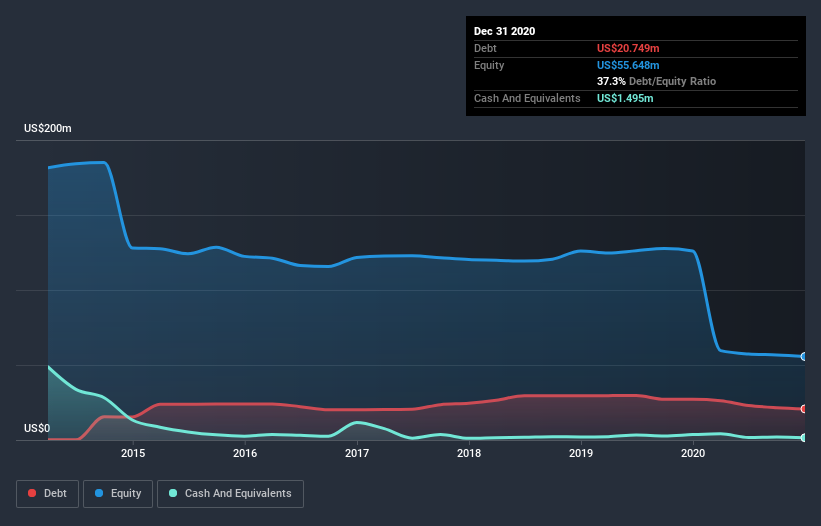Click the Dec 31 2020 tooltip date

click(504, 31)
